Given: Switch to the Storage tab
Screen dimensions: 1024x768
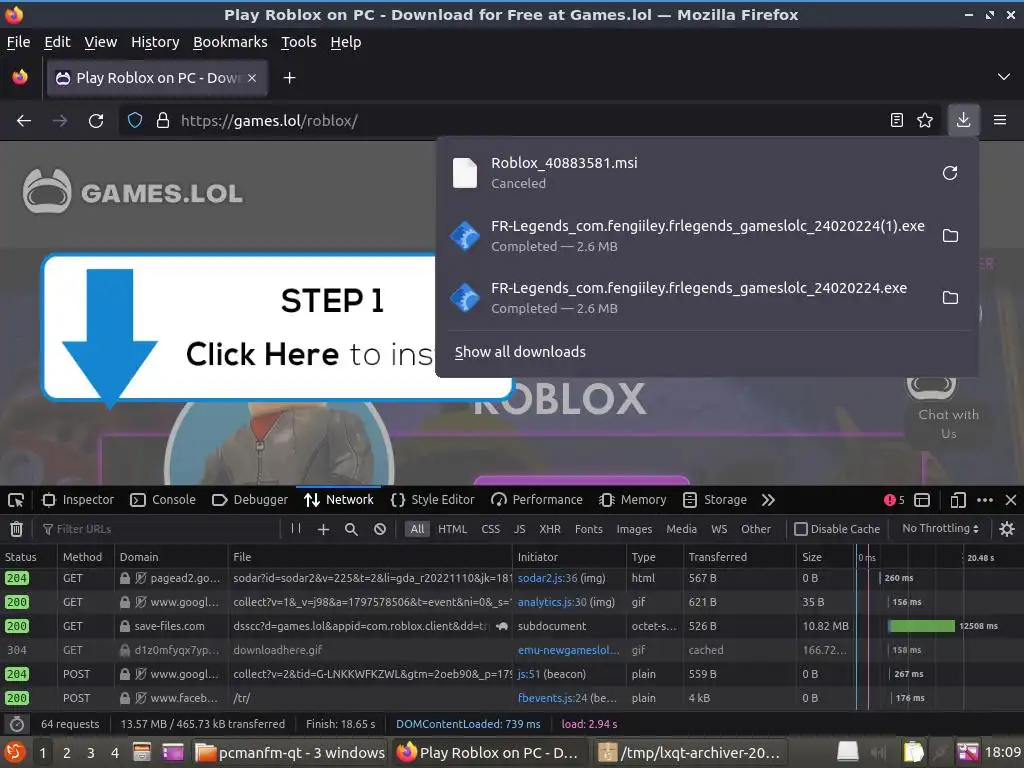Looking at the screenshot, I should pyautogui.click(x=715, y=500).
